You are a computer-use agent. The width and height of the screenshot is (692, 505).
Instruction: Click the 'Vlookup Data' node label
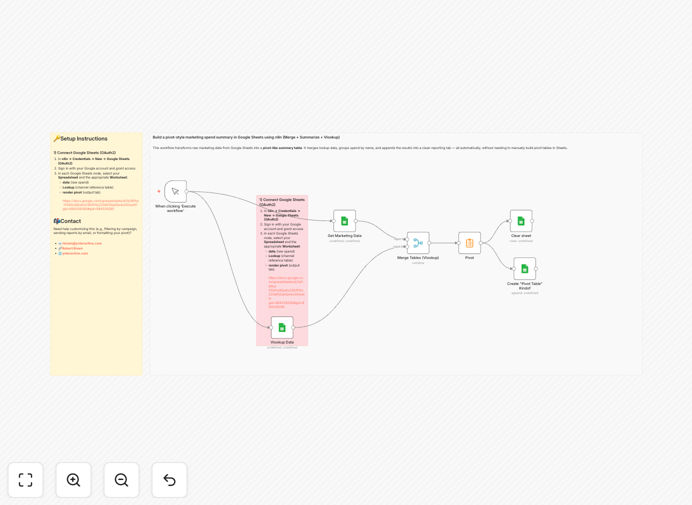point(282,342)
